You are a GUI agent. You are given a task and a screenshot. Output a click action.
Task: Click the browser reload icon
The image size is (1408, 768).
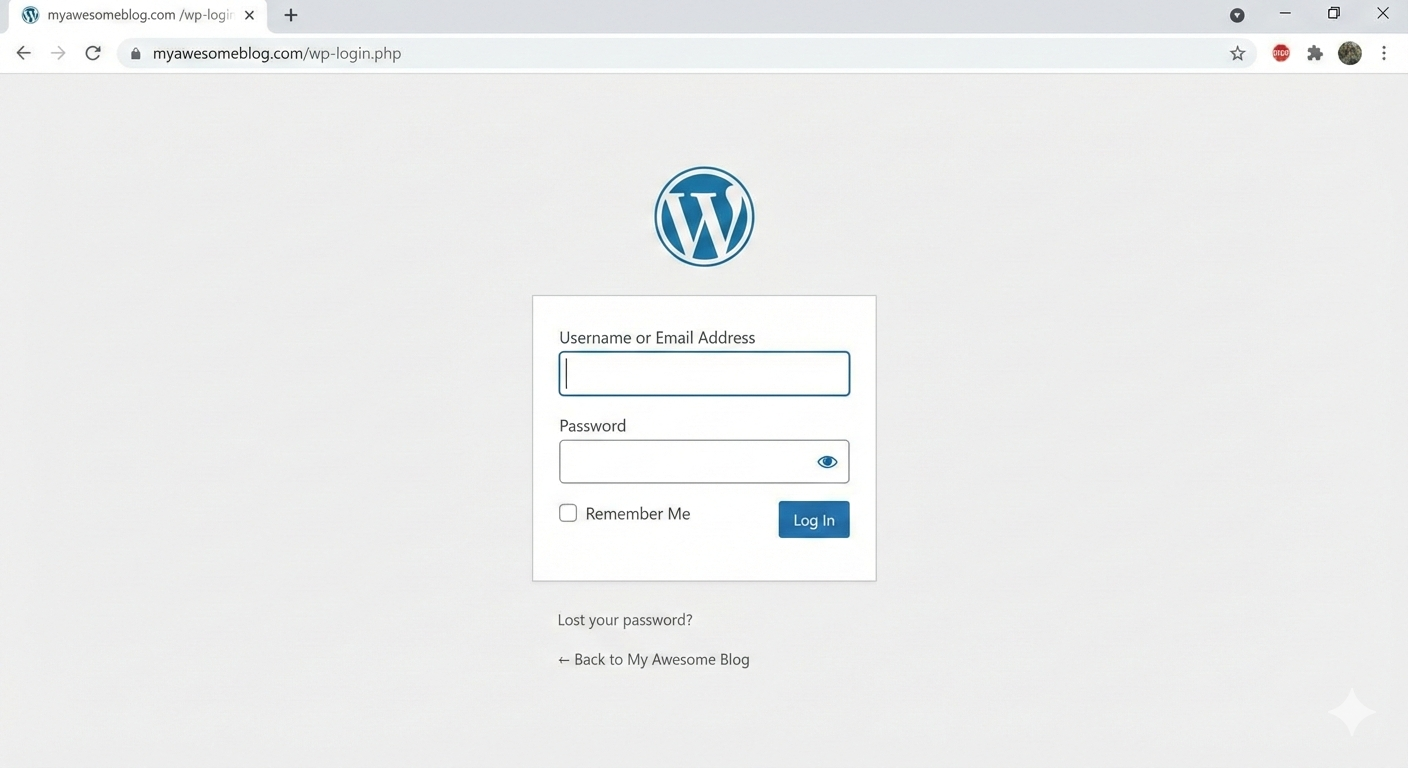click(x=92, y=52)
